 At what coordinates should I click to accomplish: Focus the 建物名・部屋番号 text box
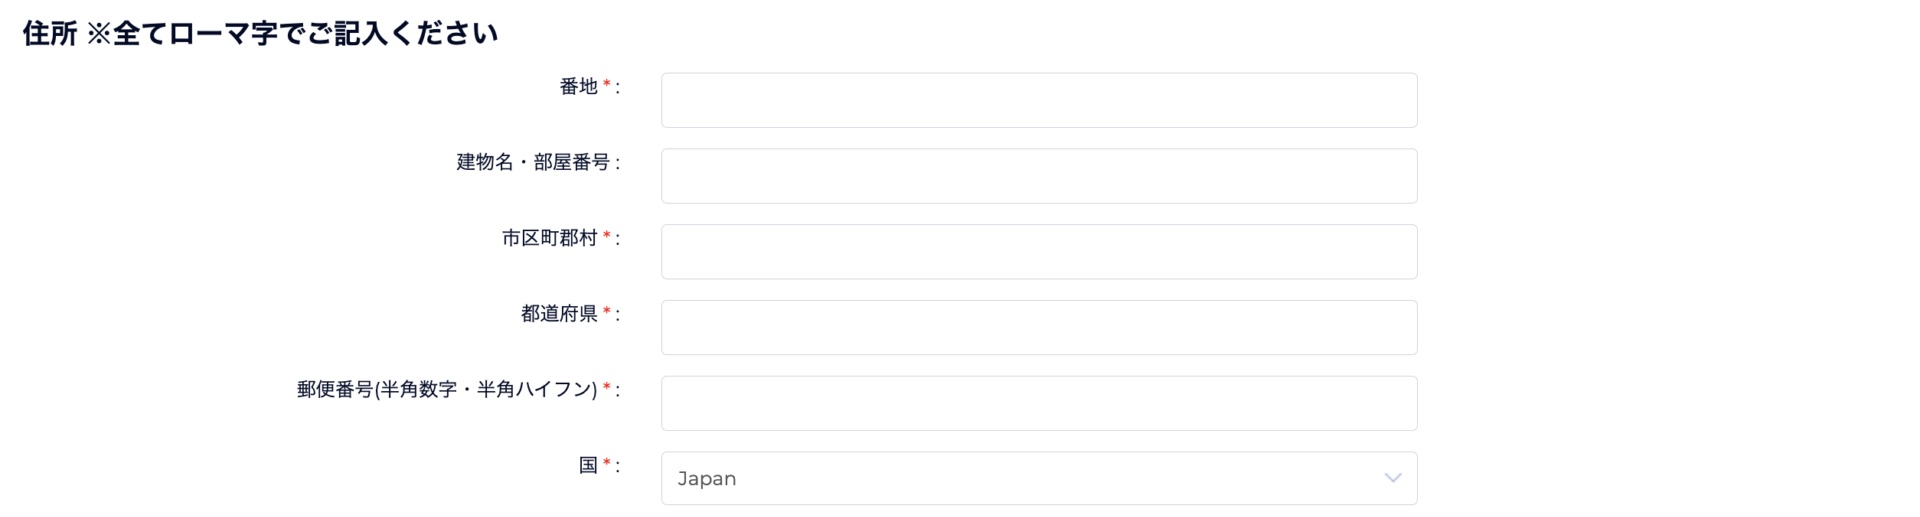click(1038, 176)
